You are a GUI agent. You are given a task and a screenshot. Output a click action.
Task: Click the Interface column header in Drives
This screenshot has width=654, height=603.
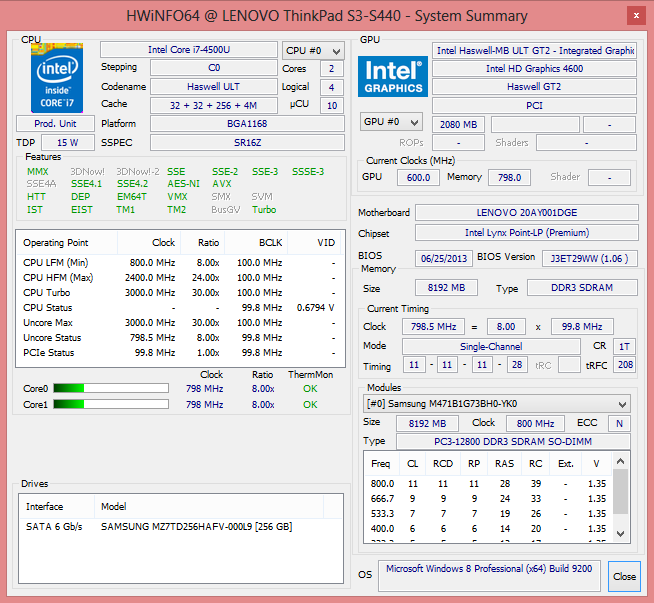click(x=56, y=507)
